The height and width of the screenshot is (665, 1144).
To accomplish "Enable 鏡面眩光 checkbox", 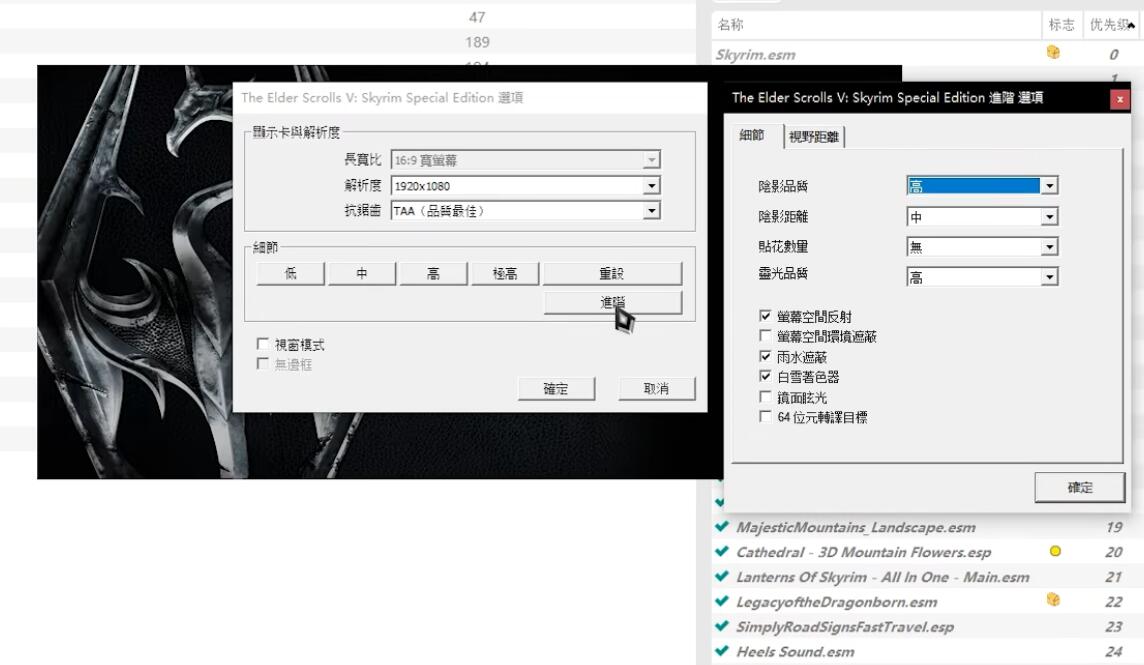I will [765, 396].
